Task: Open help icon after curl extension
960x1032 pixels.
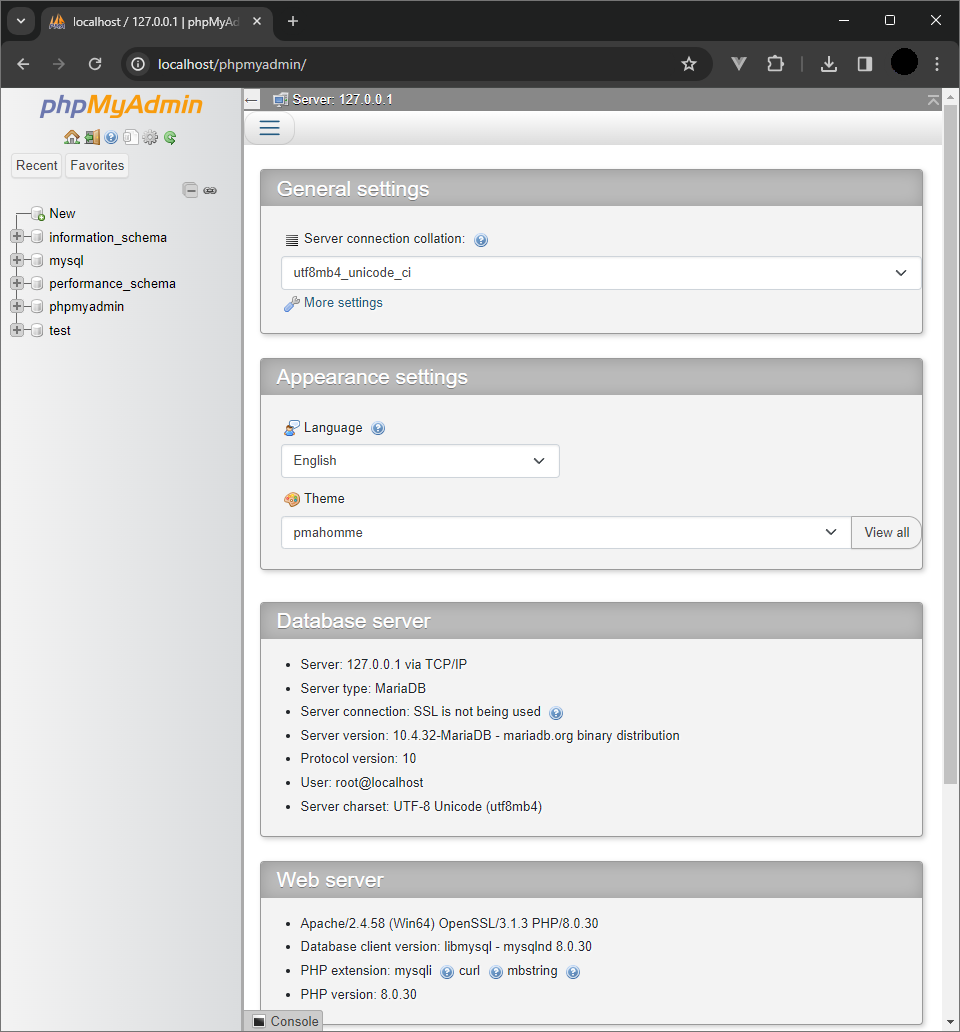Action: pyautogui.click(x=496, y=972)
